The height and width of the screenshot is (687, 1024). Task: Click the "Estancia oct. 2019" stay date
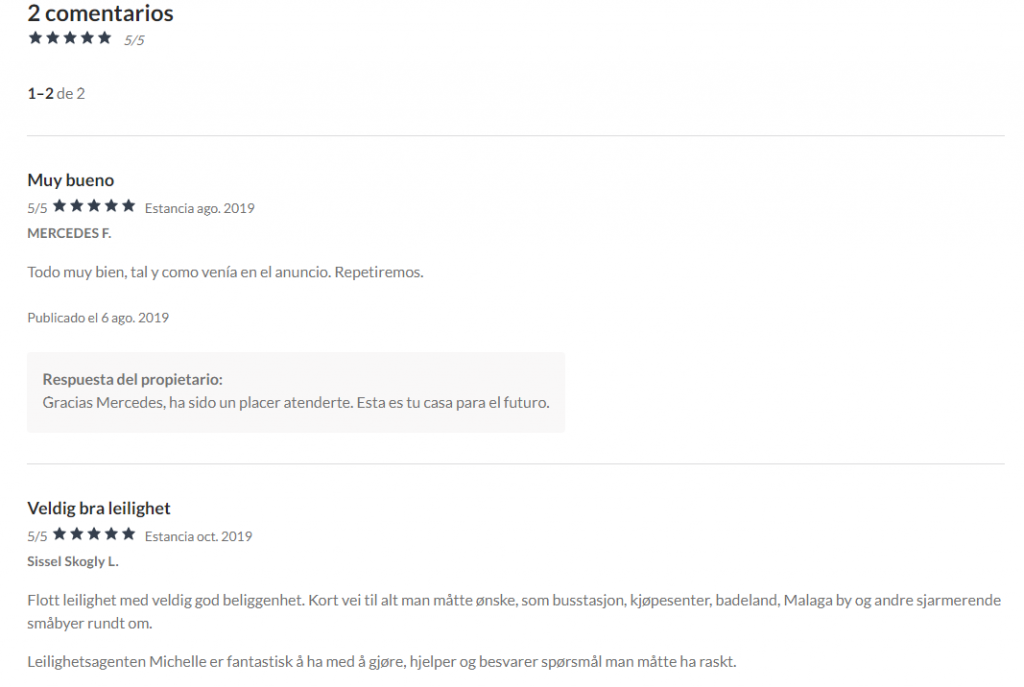point(198,536)
